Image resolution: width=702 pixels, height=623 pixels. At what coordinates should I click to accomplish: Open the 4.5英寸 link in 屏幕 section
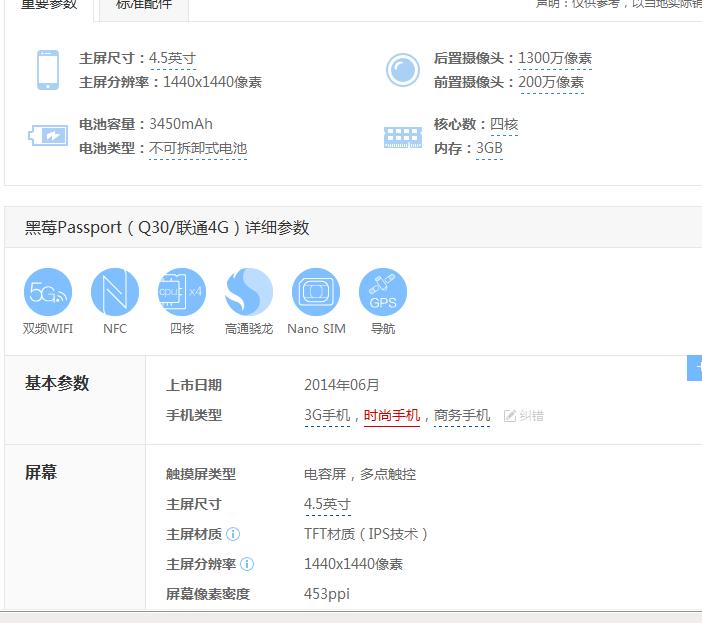327,504
